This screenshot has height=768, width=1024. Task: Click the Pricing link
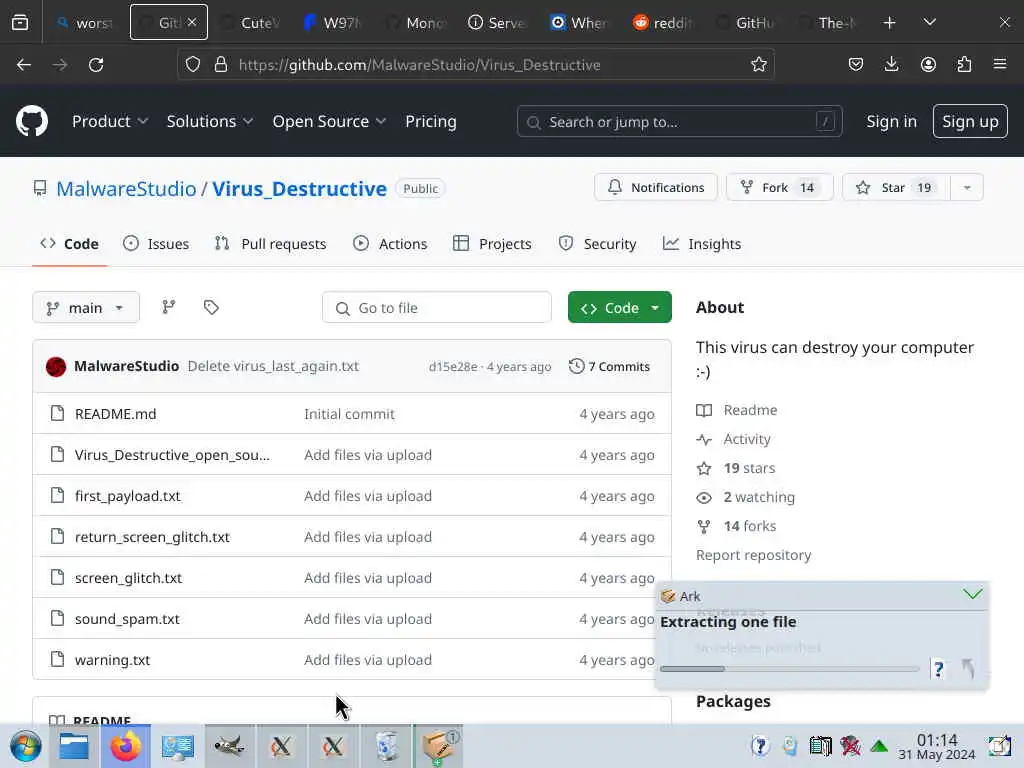click(430, 121)
